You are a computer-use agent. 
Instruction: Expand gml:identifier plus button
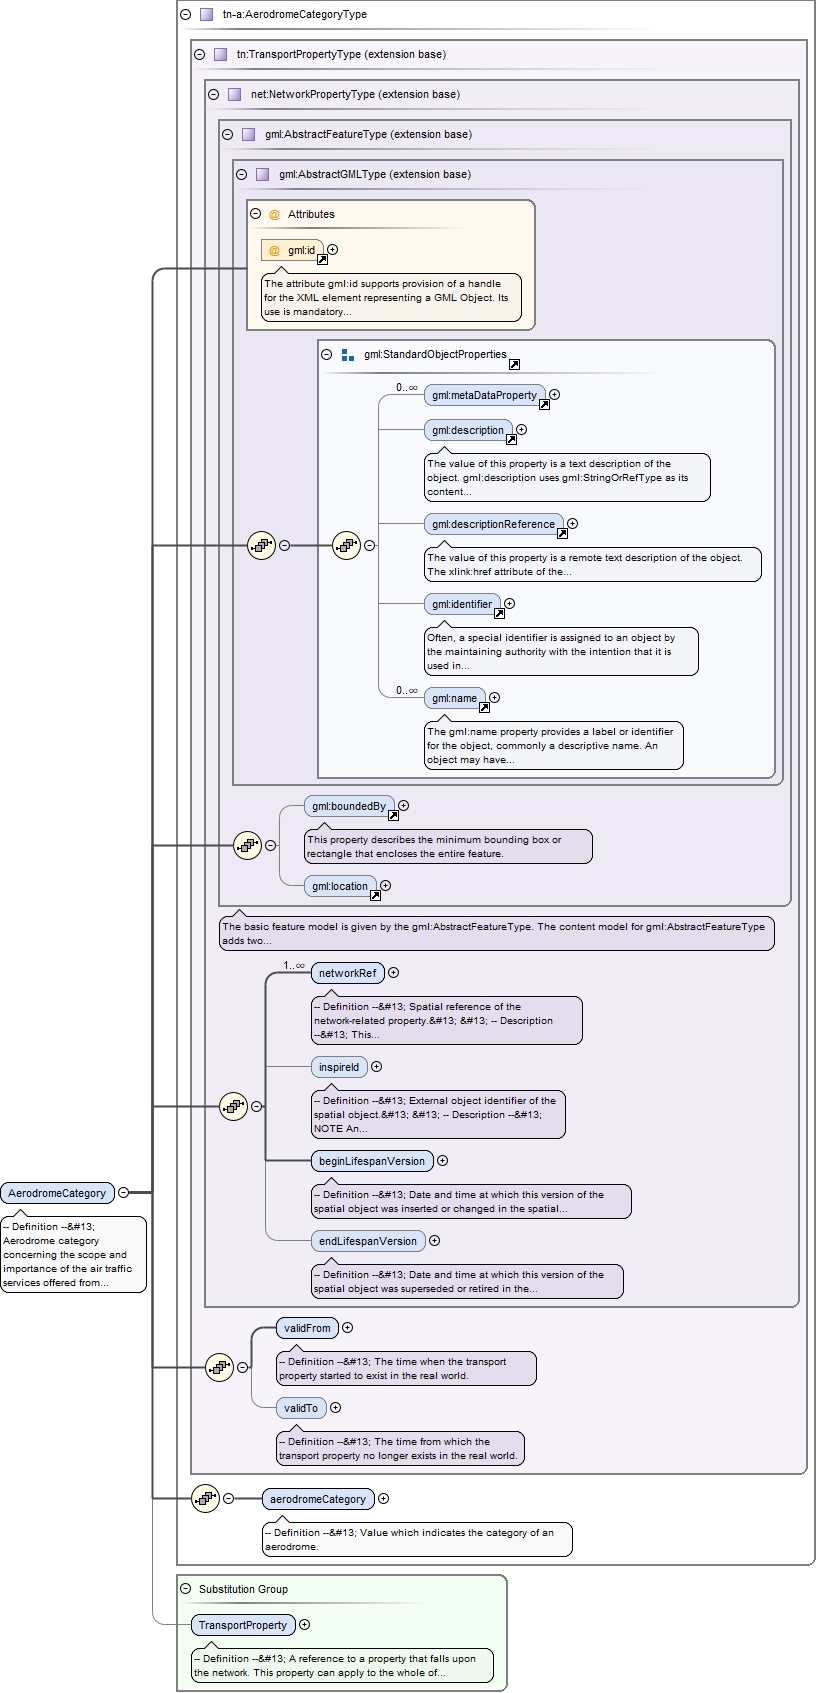tap(510, 604)
